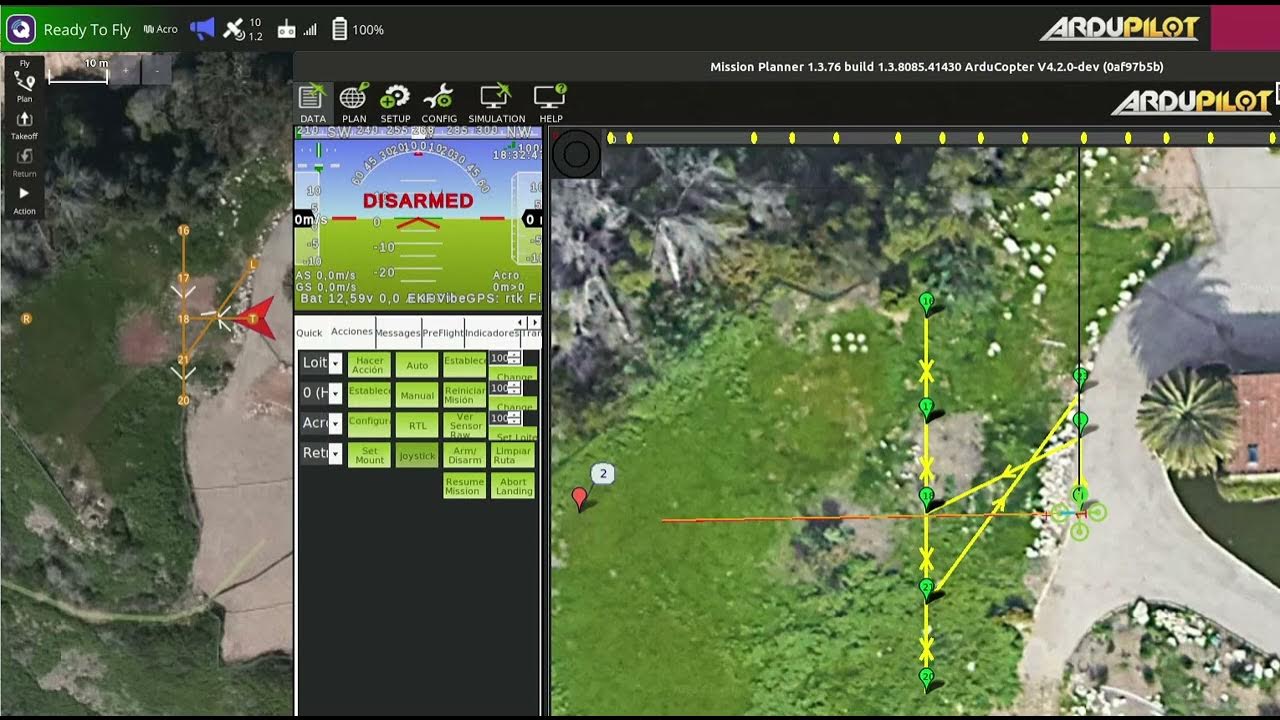Click Resume Mission button
The width and height of the screenshot is (1280, 720).
click(x=464, y=486)
